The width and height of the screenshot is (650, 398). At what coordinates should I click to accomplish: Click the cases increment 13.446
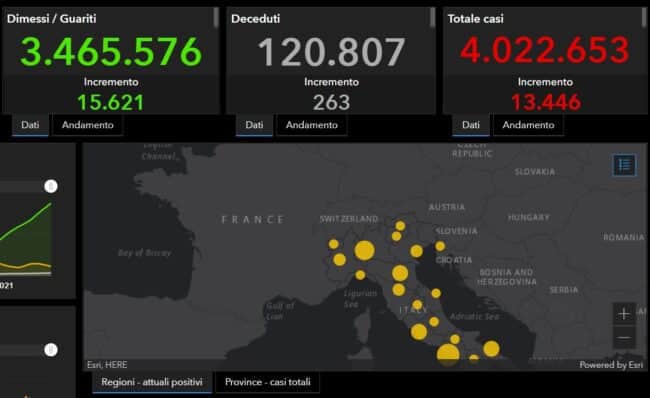coord(546,102)
